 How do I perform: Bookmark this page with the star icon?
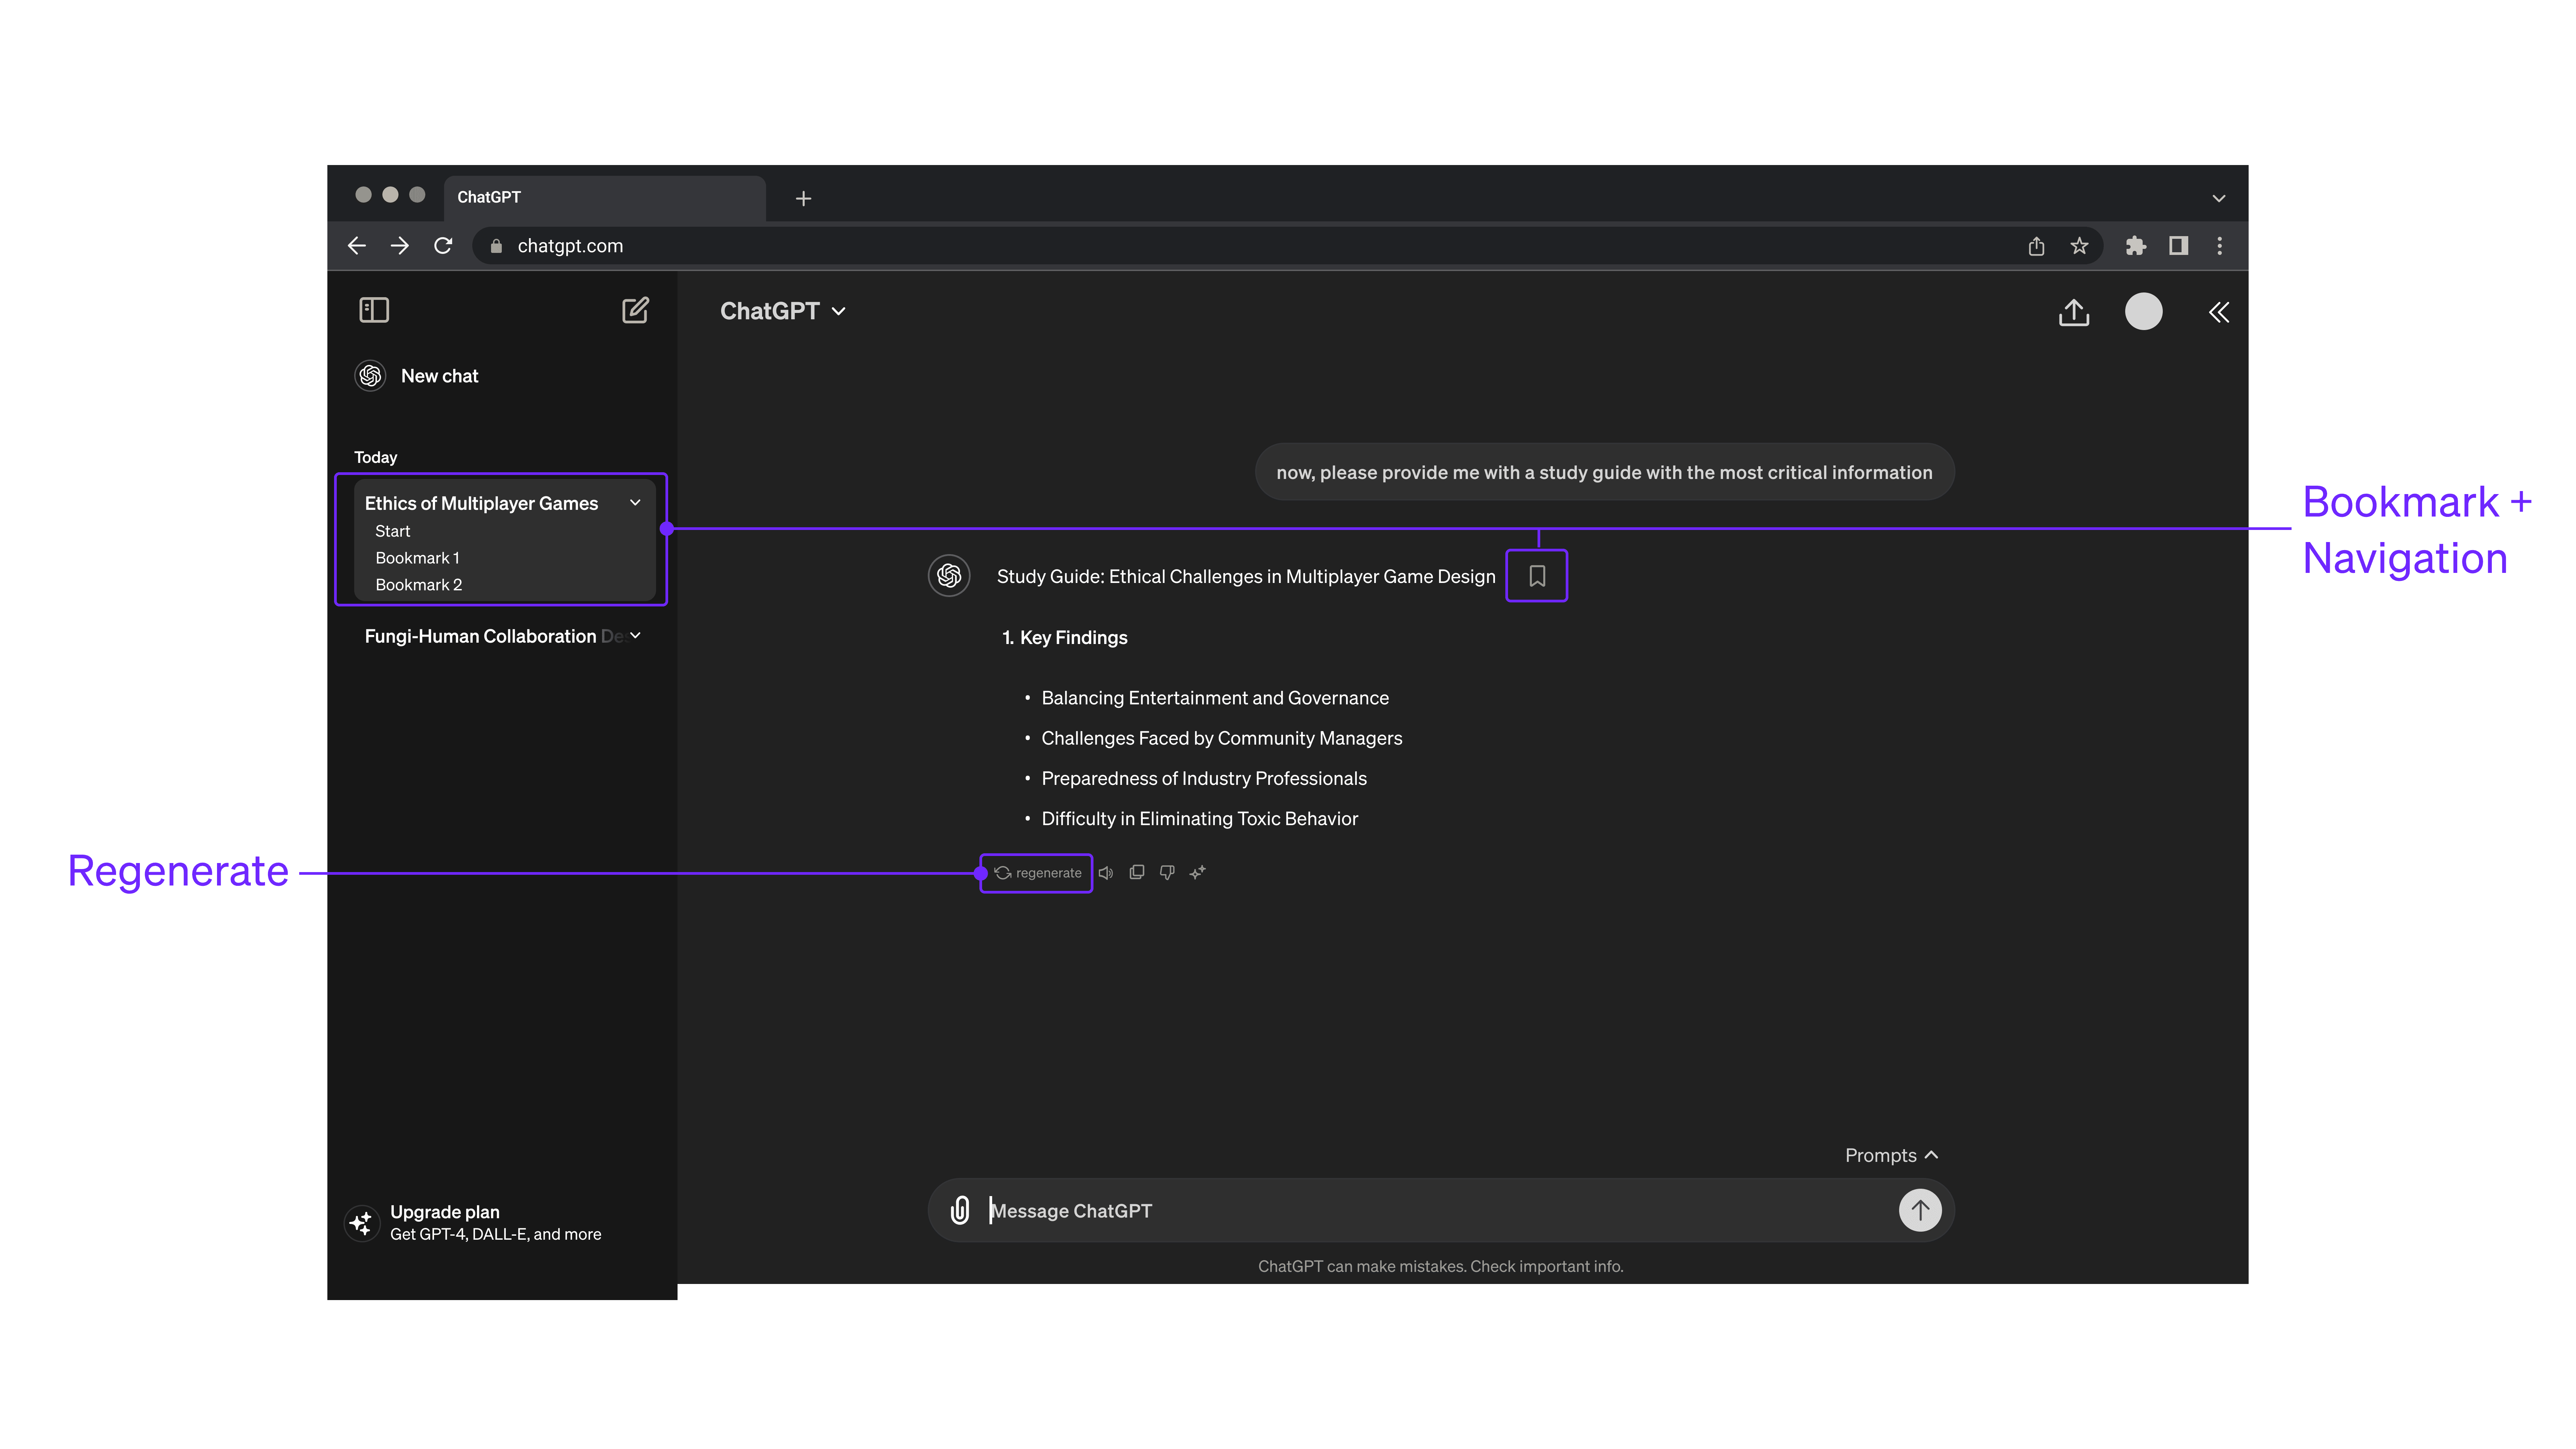(x=2079, y=246)
